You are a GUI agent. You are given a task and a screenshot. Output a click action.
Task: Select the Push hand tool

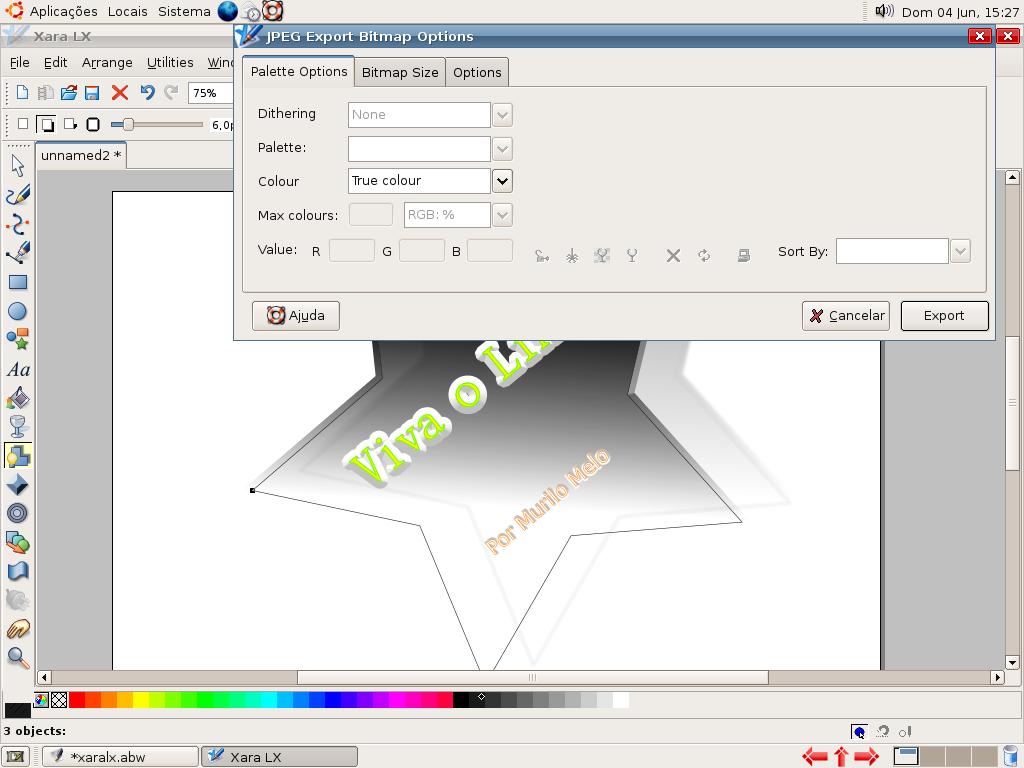(18, 629)
